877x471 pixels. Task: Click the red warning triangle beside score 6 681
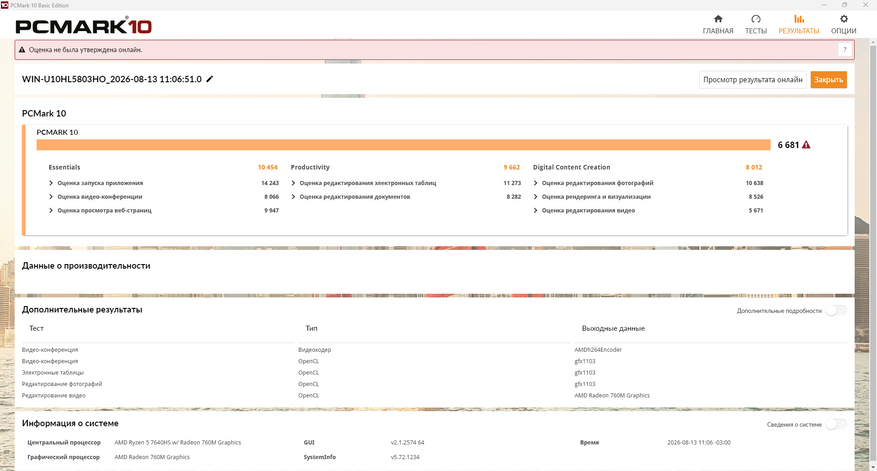click(x=806, y=145)
